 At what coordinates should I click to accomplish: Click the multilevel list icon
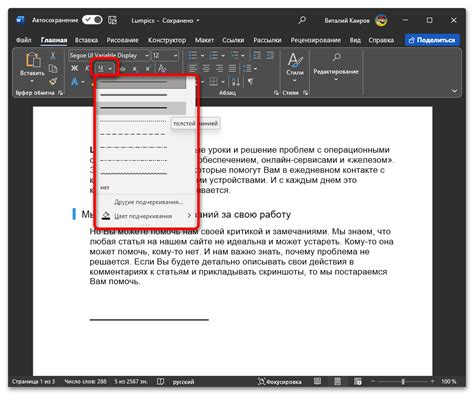click(x=235, y=55)
